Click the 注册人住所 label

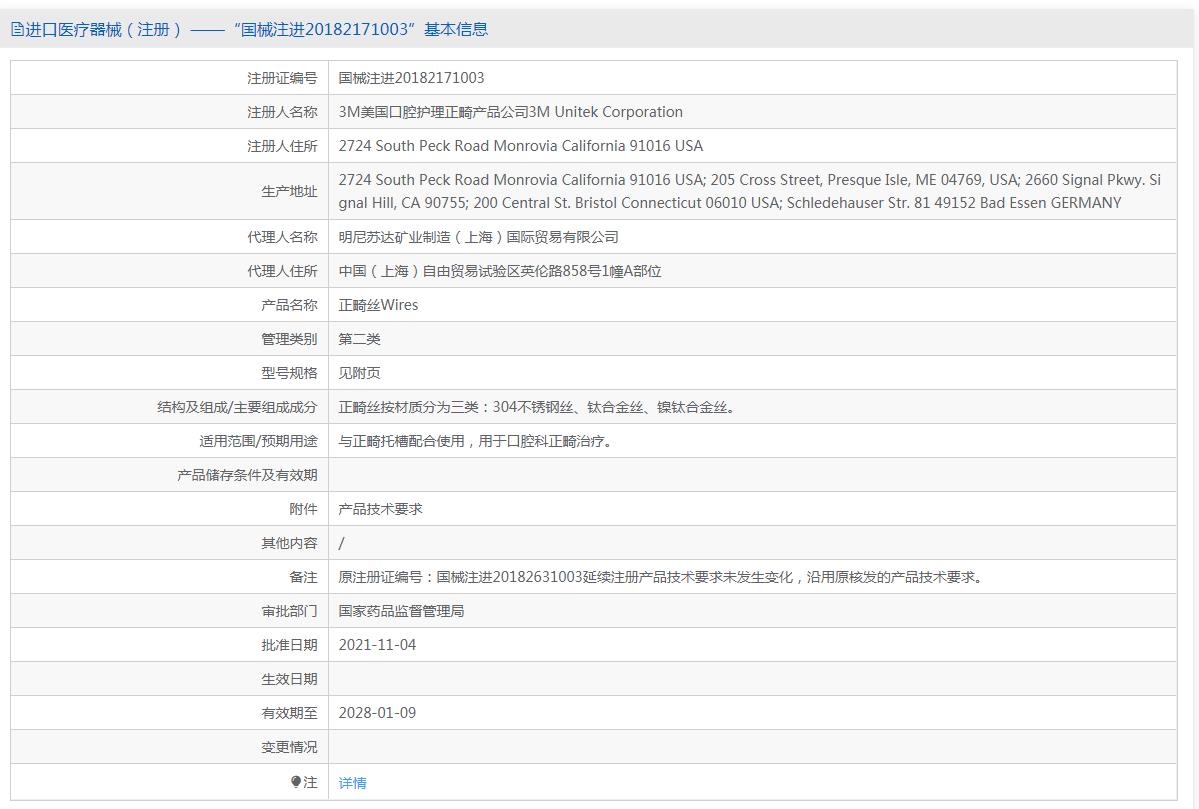(x=282, y=146)
